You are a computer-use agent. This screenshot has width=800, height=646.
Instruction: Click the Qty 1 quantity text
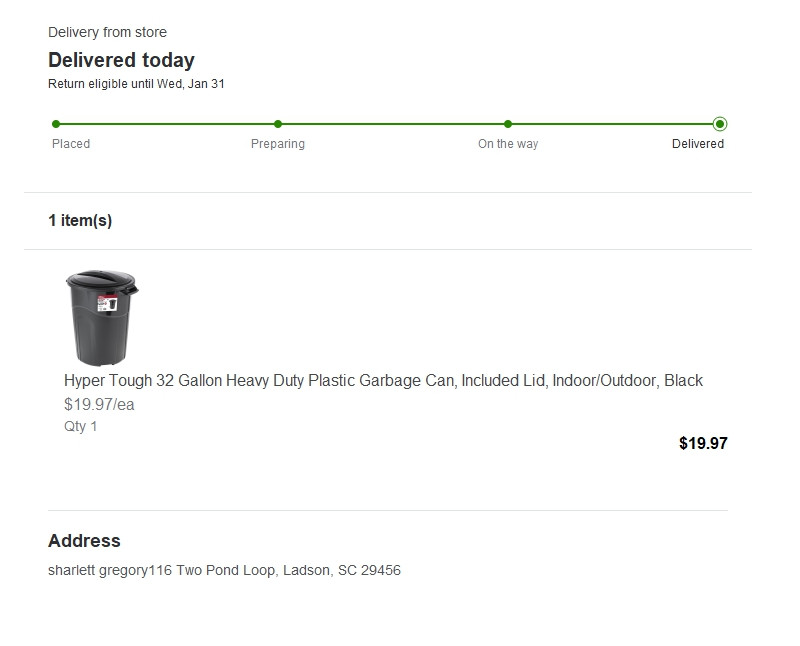(81, 427)
